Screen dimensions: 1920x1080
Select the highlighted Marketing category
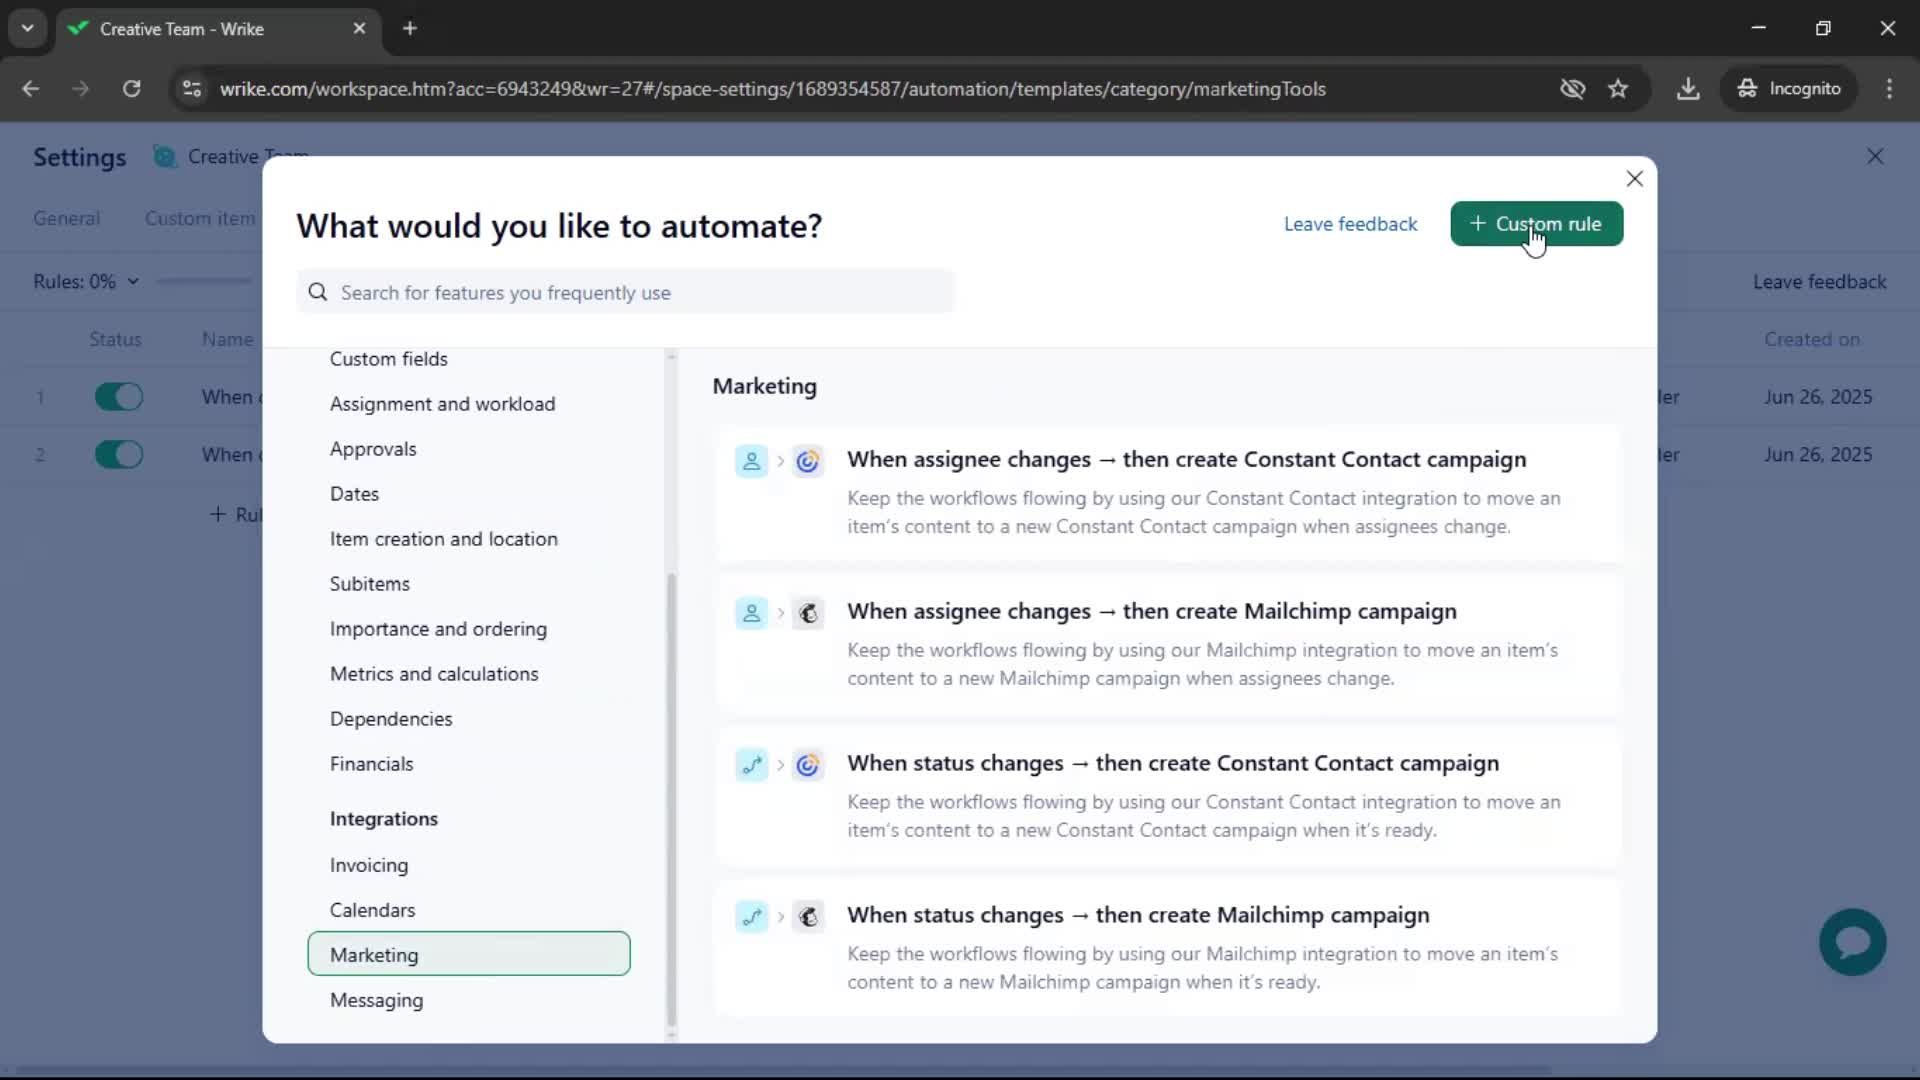click(469, 954)
